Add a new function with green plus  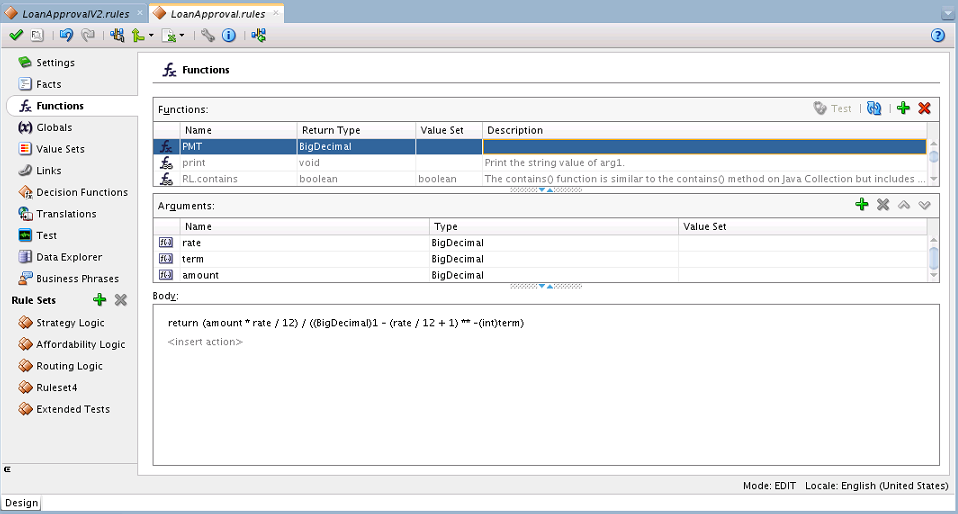click(904, 108)
